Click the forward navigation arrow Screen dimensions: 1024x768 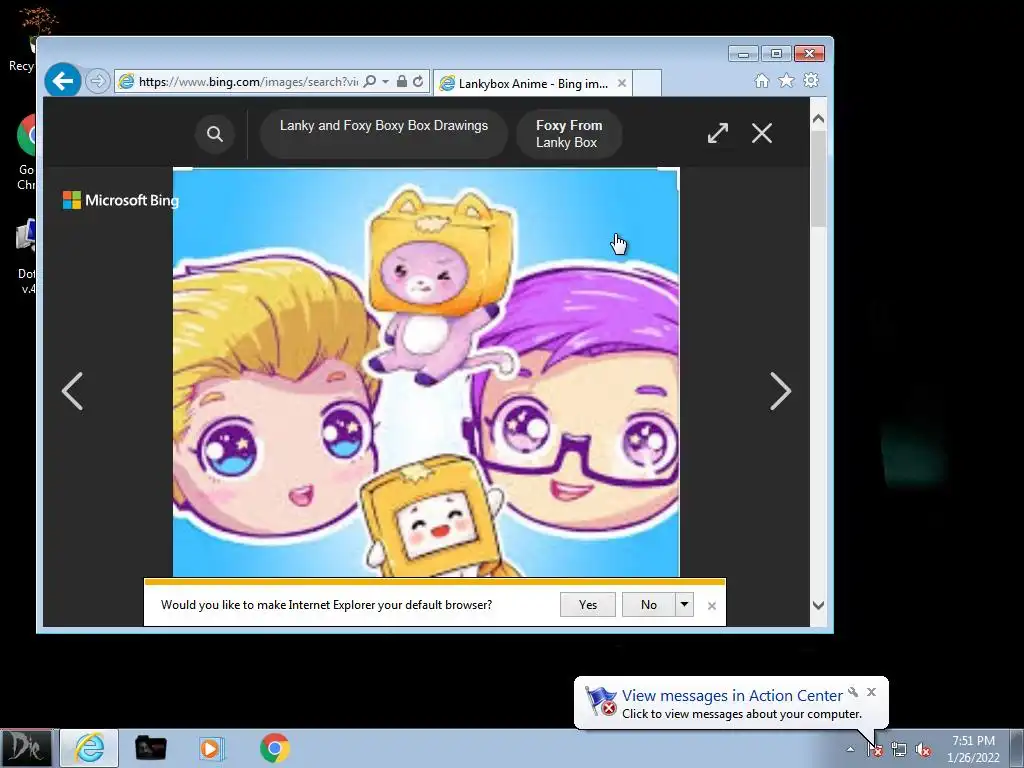98,81
